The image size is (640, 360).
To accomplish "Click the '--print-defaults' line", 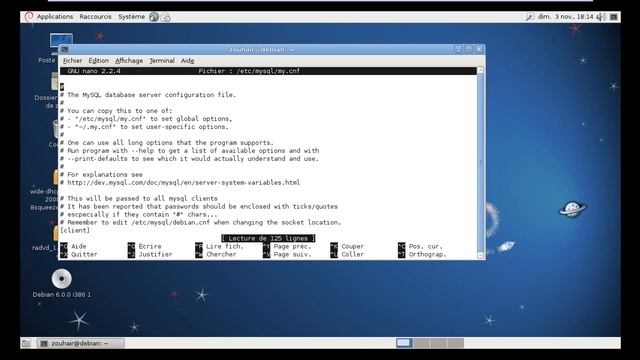I will pos(189,158).
